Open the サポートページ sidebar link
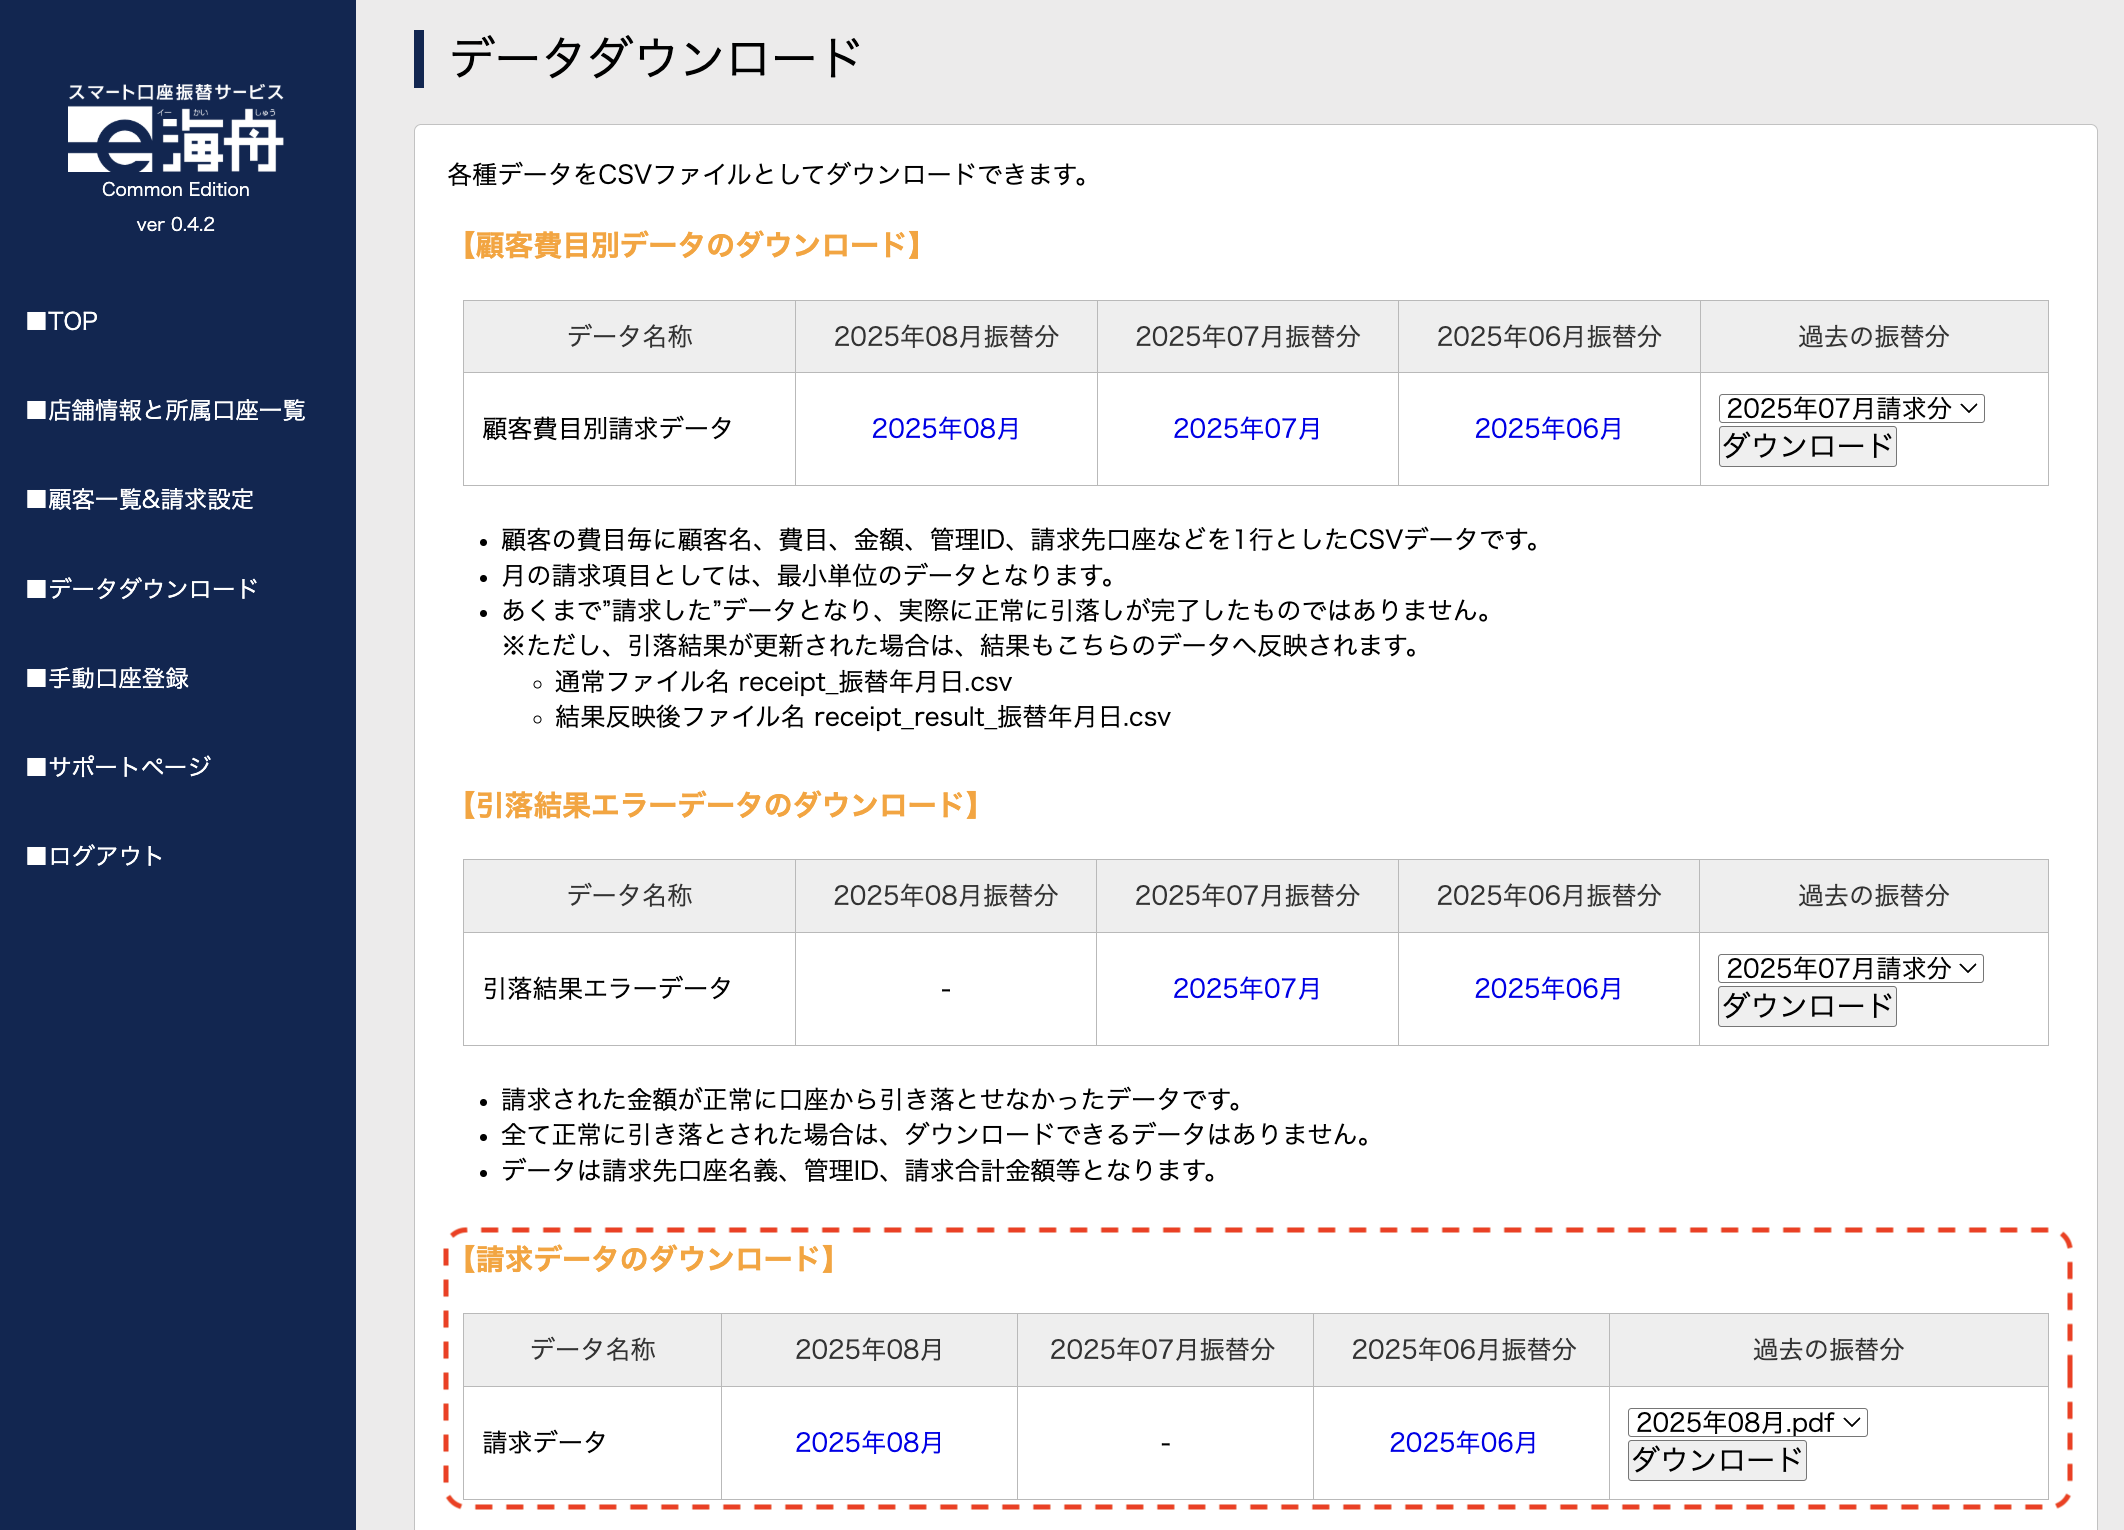This screenshot has width=2124, height=1530. point(119,766)
